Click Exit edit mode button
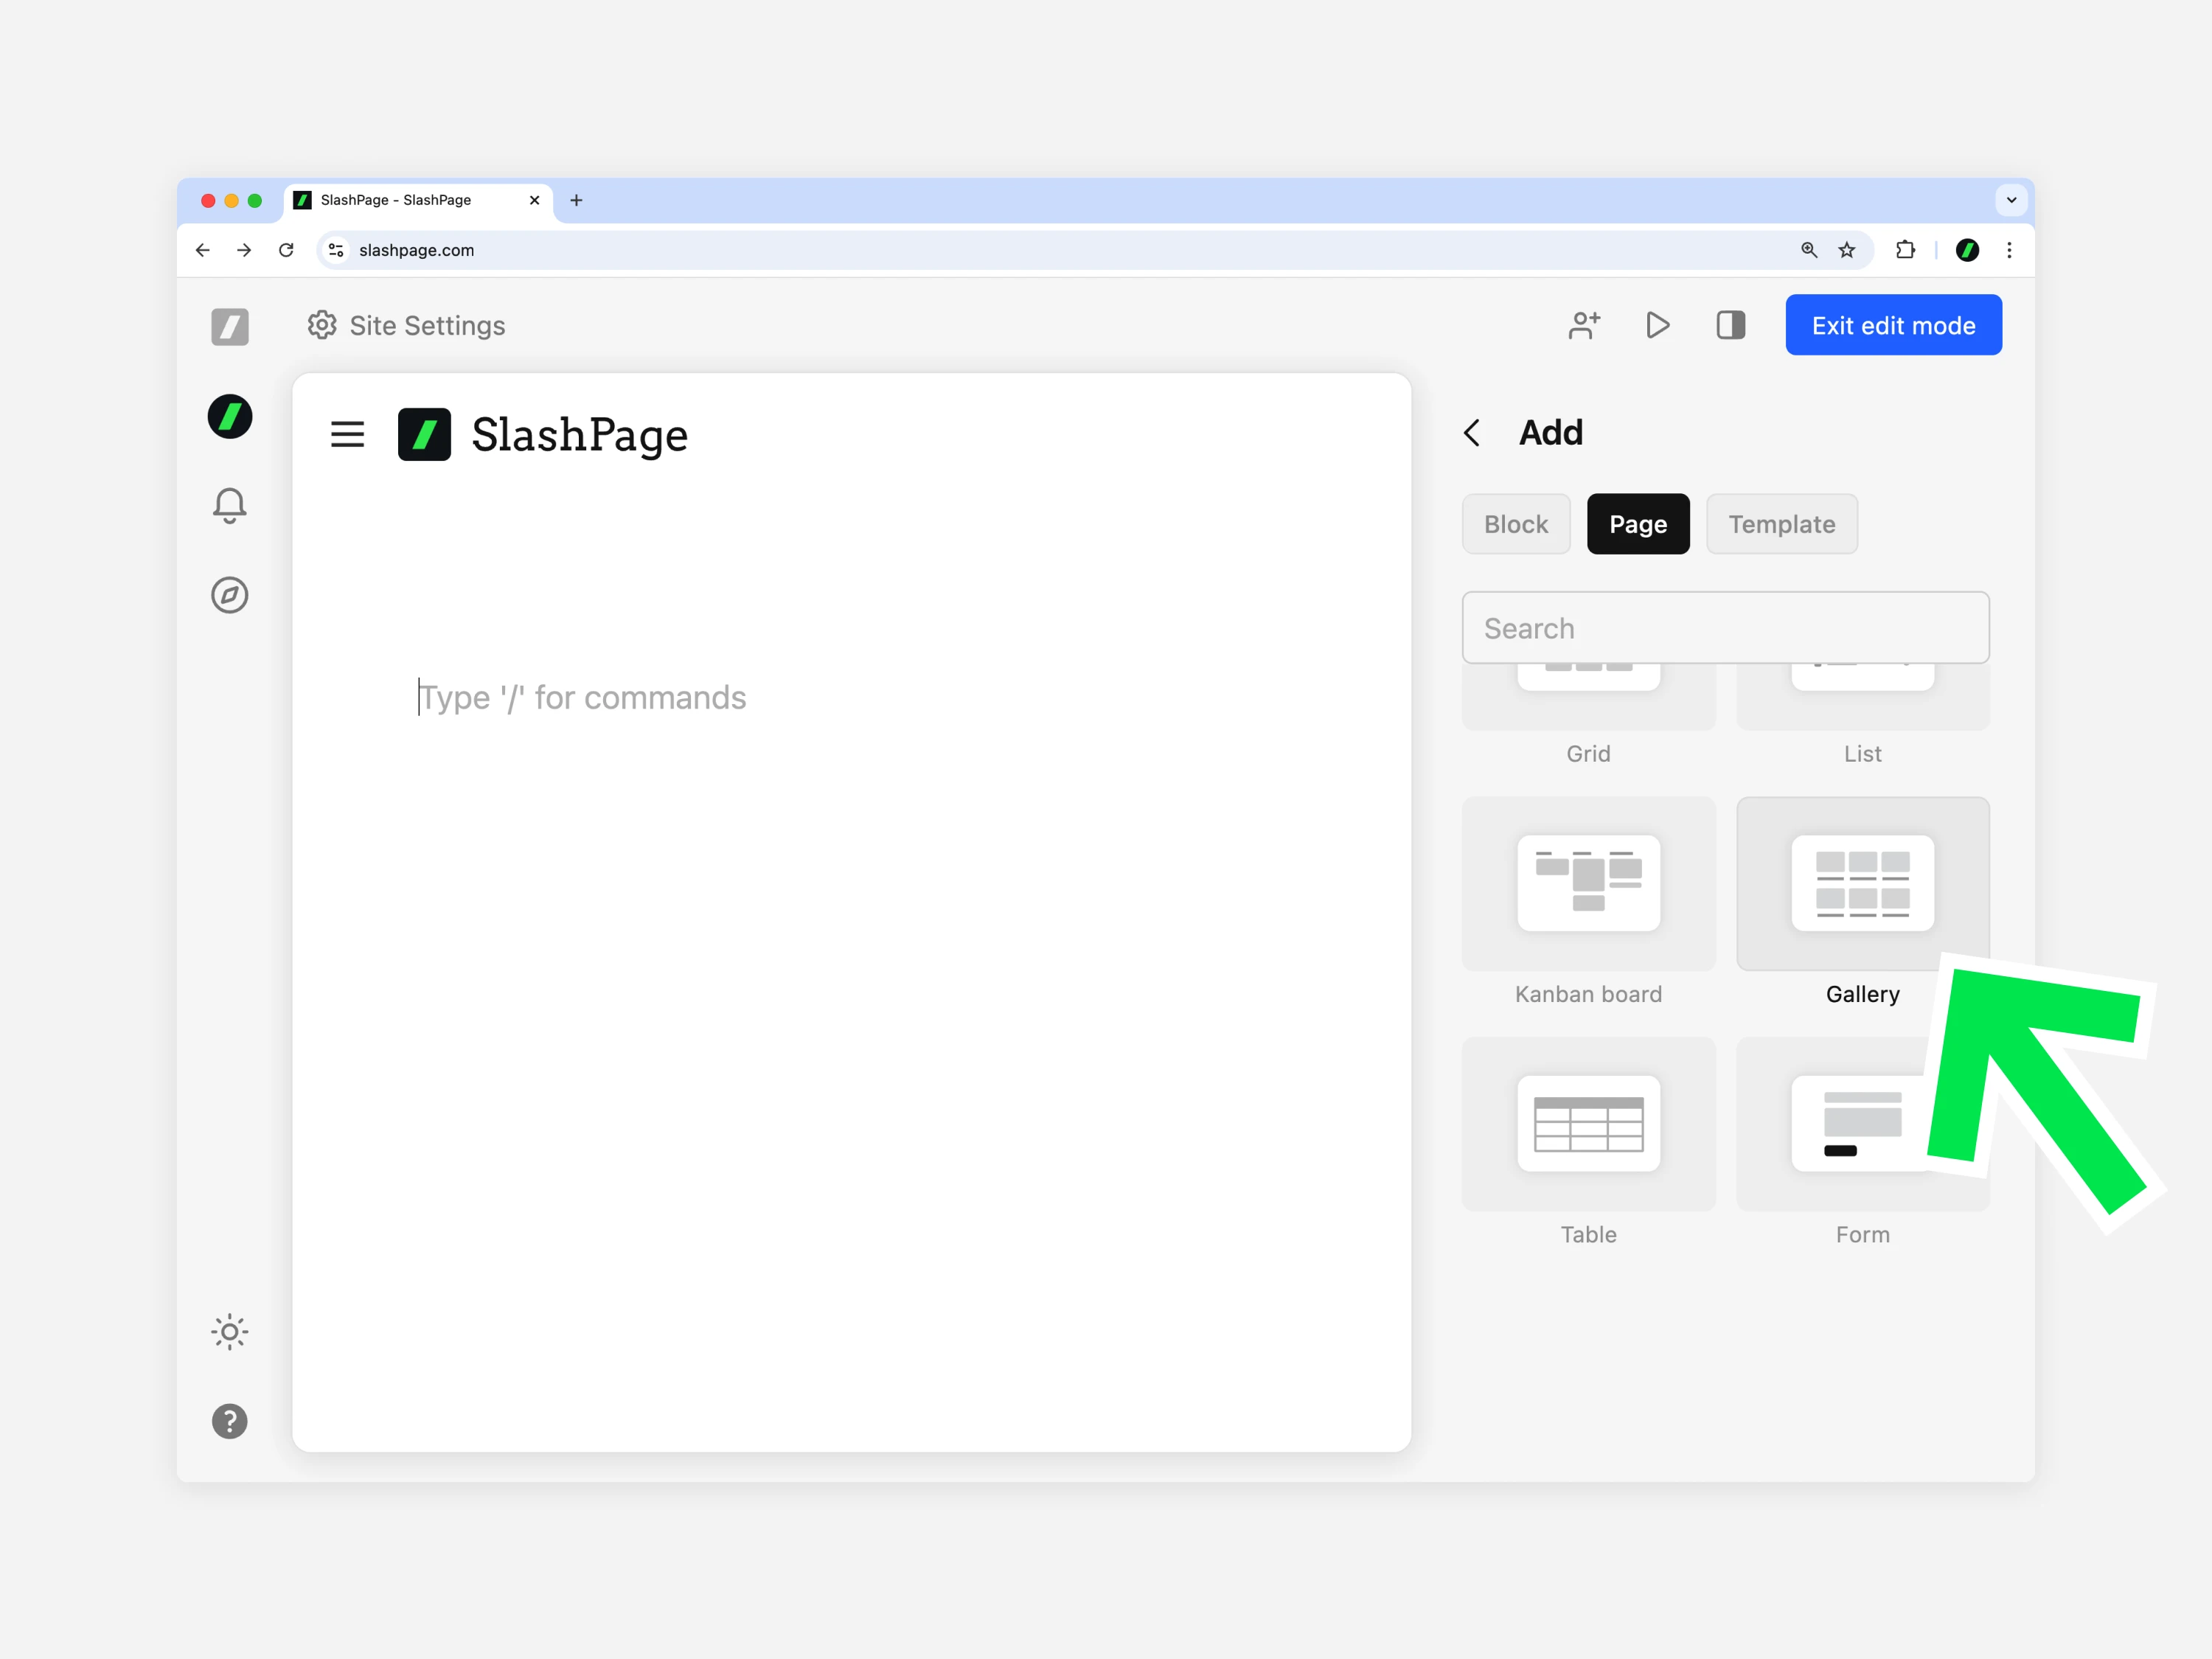 click(1894, 325)
